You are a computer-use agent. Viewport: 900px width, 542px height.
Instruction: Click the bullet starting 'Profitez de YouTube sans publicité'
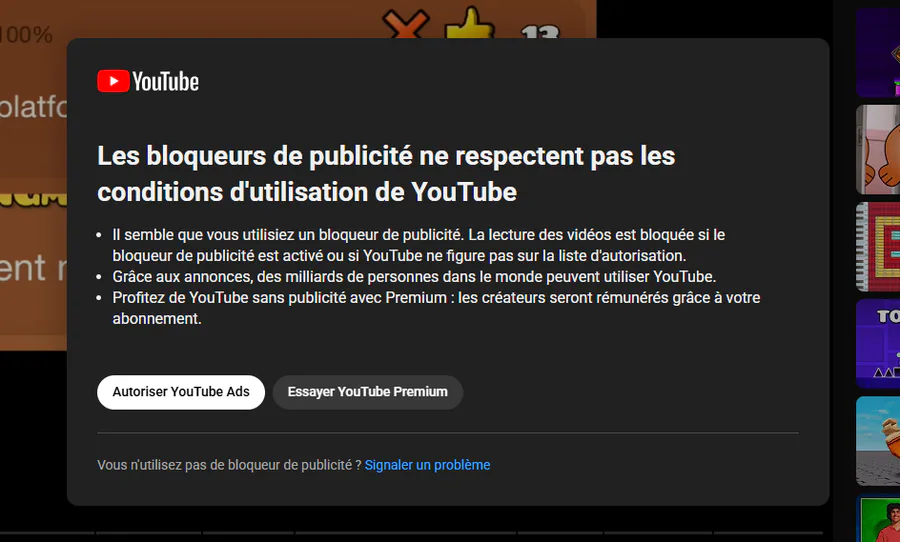click(x=436, y=308)
